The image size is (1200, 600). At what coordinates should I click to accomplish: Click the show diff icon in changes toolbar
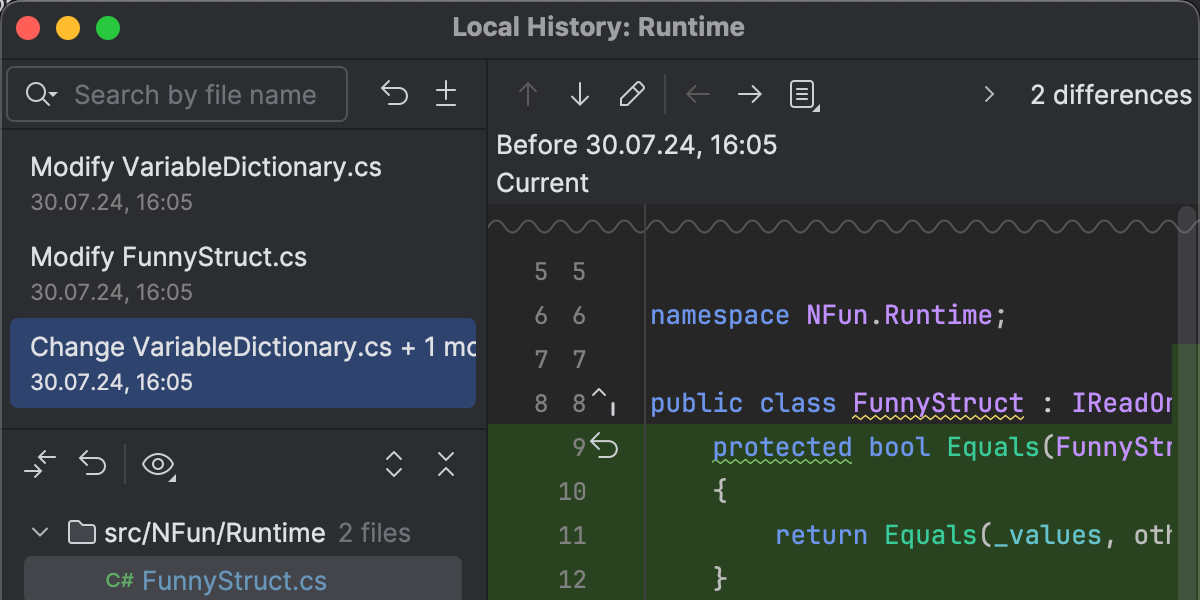pyautogui.click(x=40, y=464)
